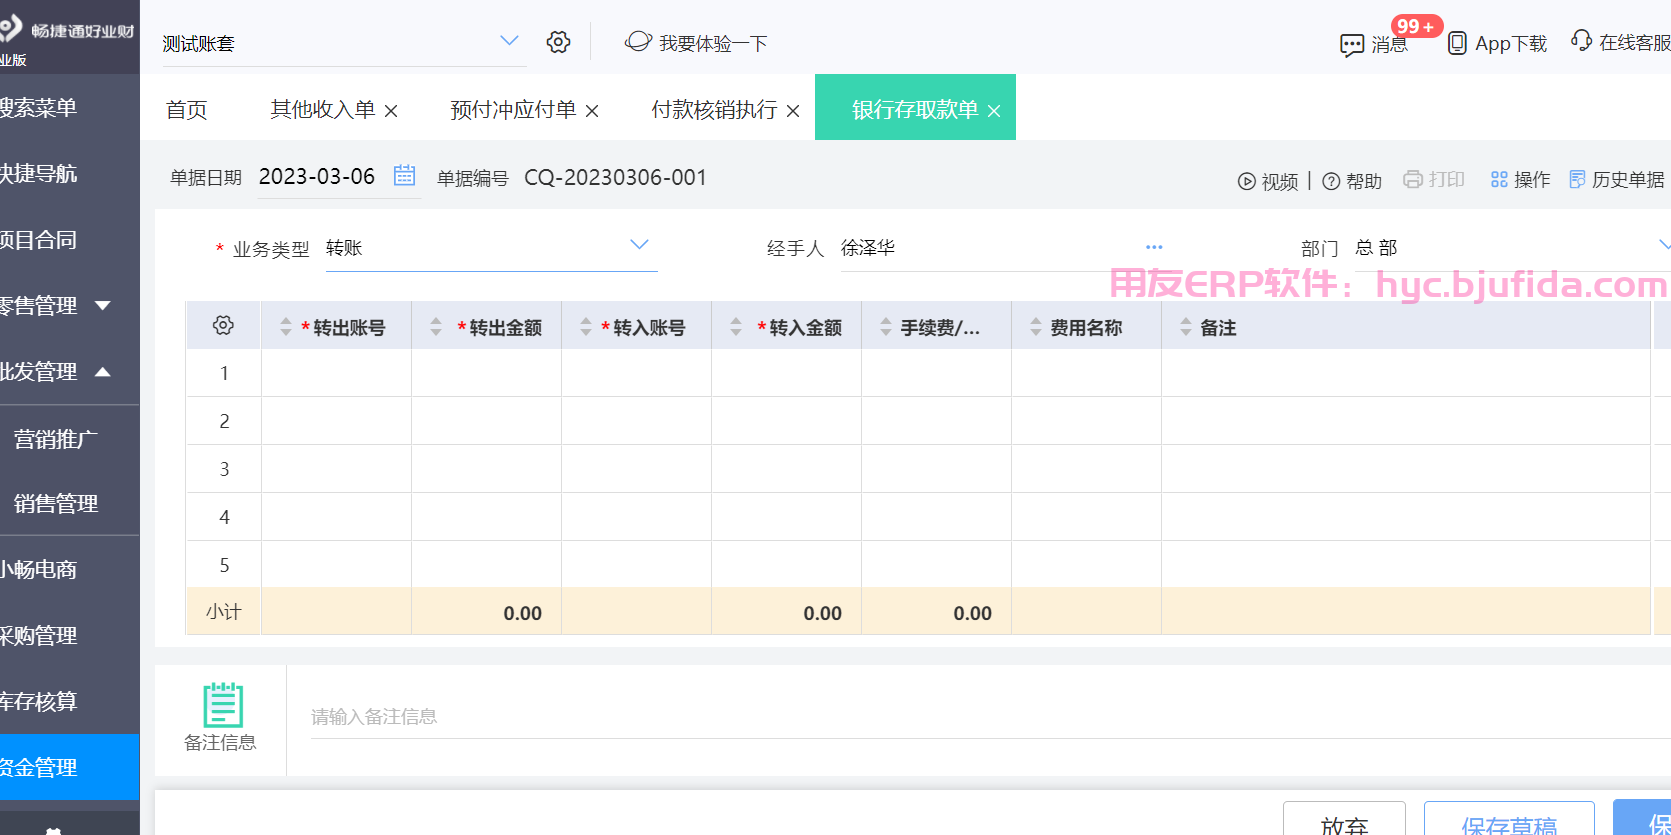
Task: Click the 99+ message badge
Action: coord(1415,26)
